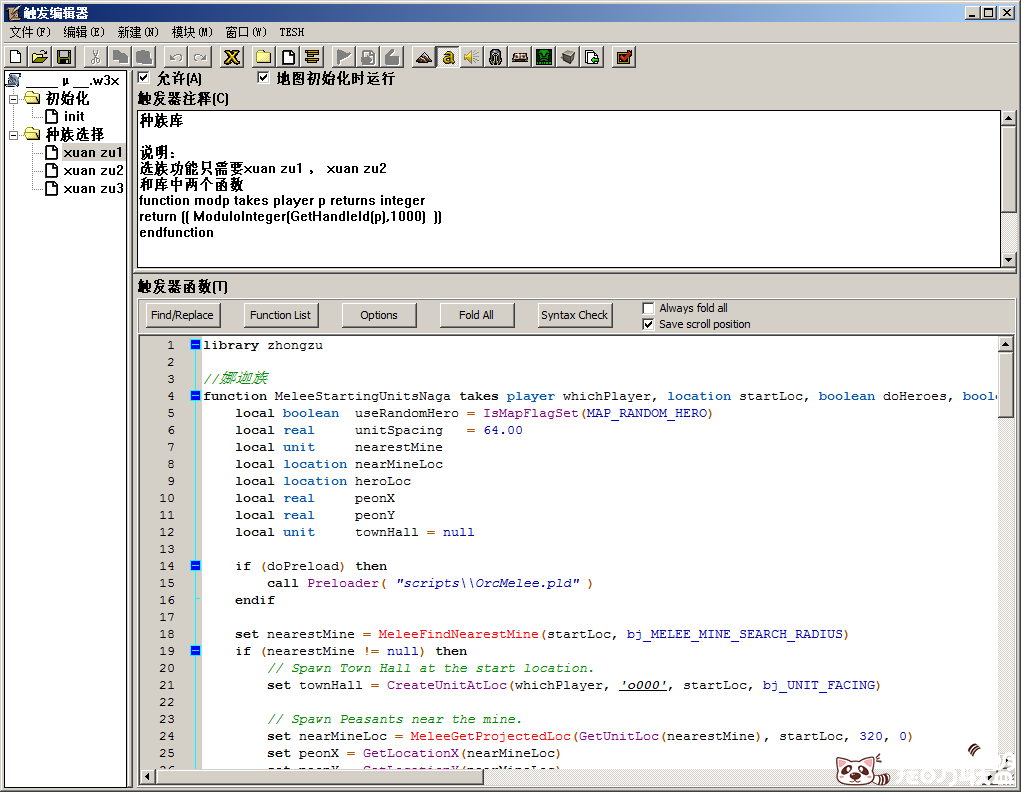This screenshot has width=1021, height=792.
Task: Fold the MeleeStartingUnitsNaga function at line 4
Action: [195, 396]
